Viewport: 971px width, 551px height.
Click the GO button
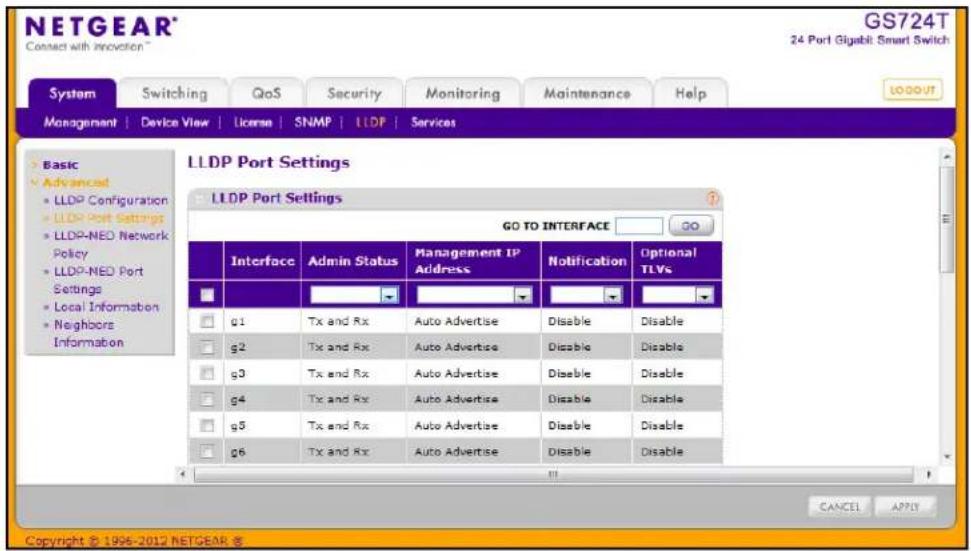coord(690,226)
